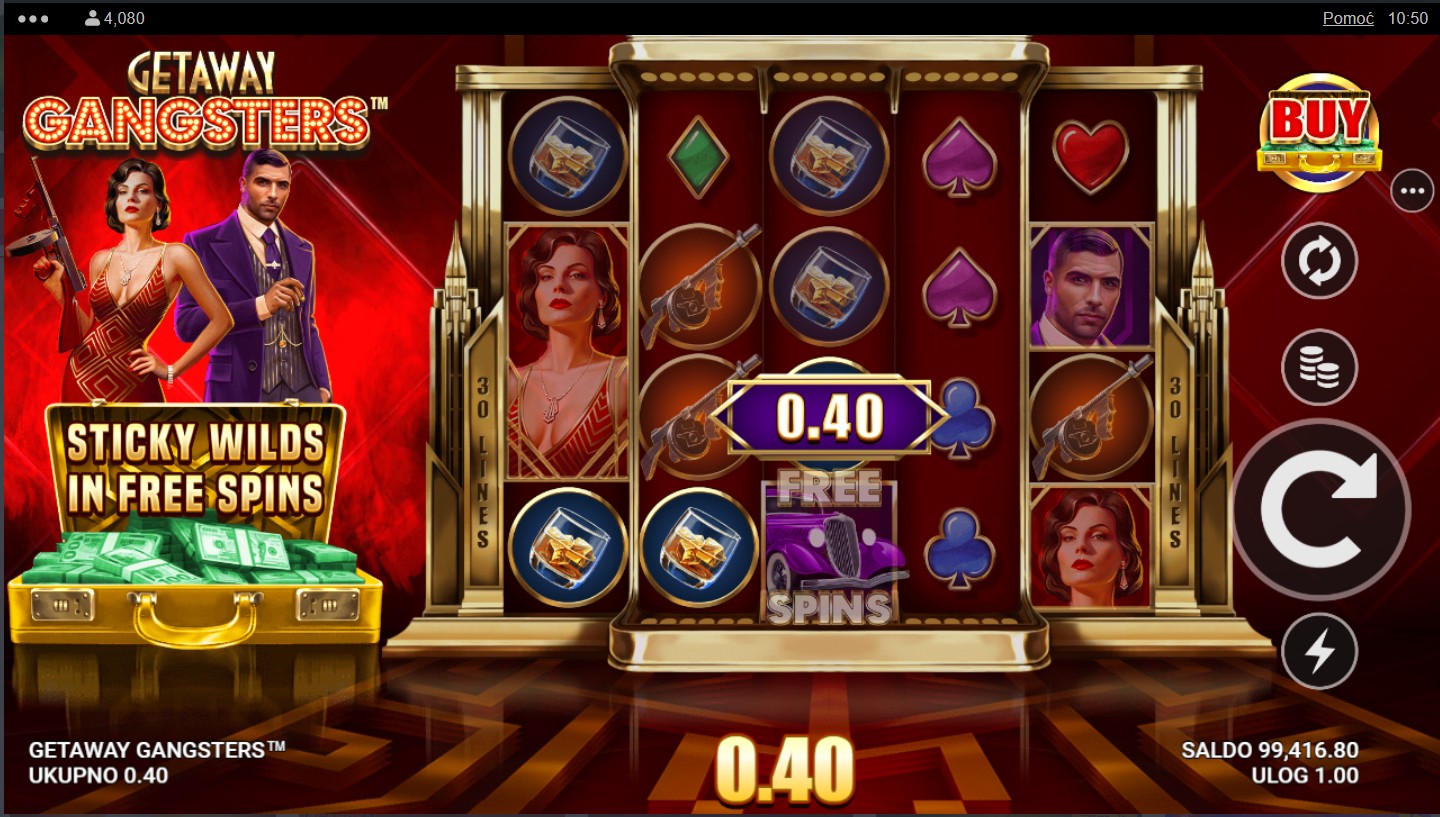This screenshot has height=817, width=1440.
Task: Click the red heart symbol
Action: [x=1090, y=157]
